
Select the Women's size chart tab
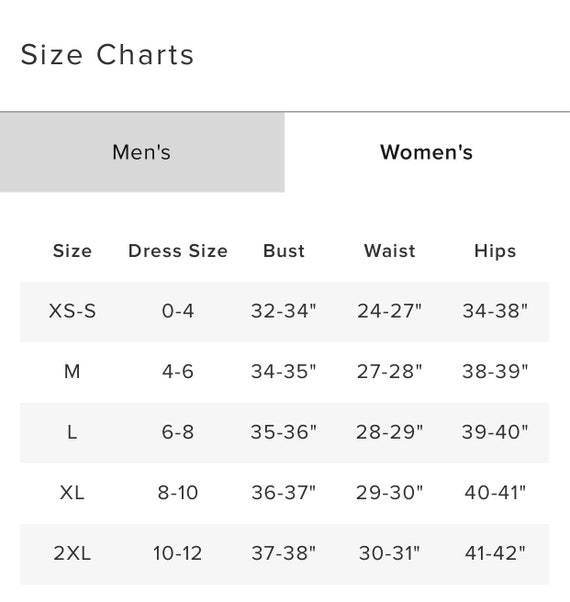coord(427,152)
